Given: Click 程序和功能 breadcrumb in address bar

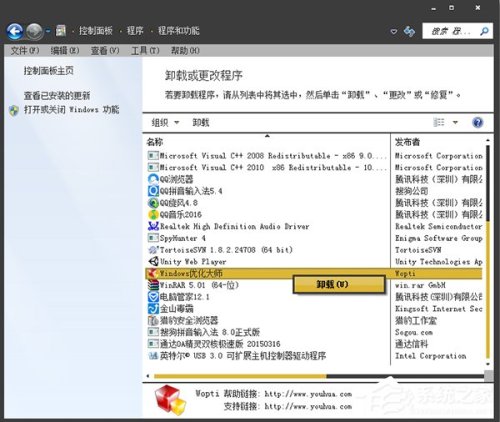Looking at the screenshot, I should tap(179, 31).
